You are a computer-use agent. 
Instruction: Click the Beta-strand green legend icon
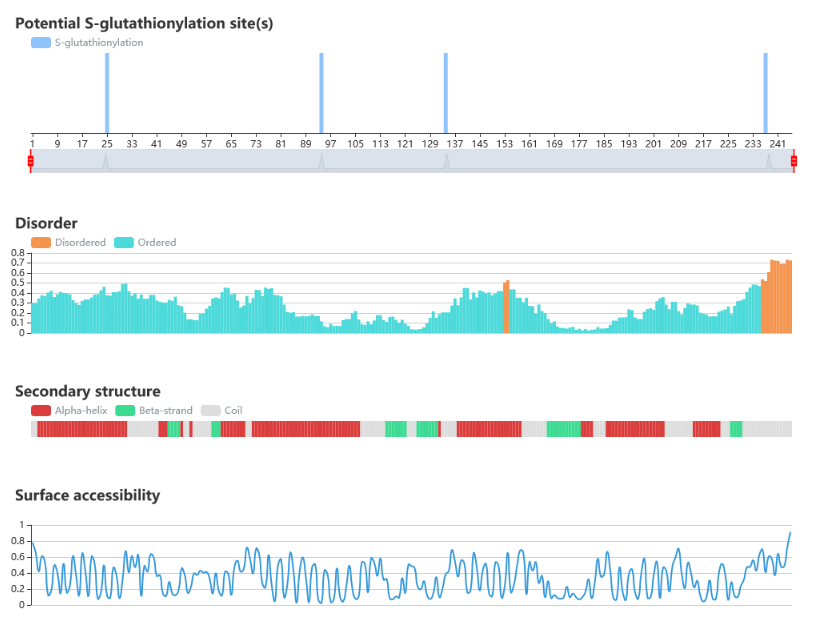coord(125,411)
